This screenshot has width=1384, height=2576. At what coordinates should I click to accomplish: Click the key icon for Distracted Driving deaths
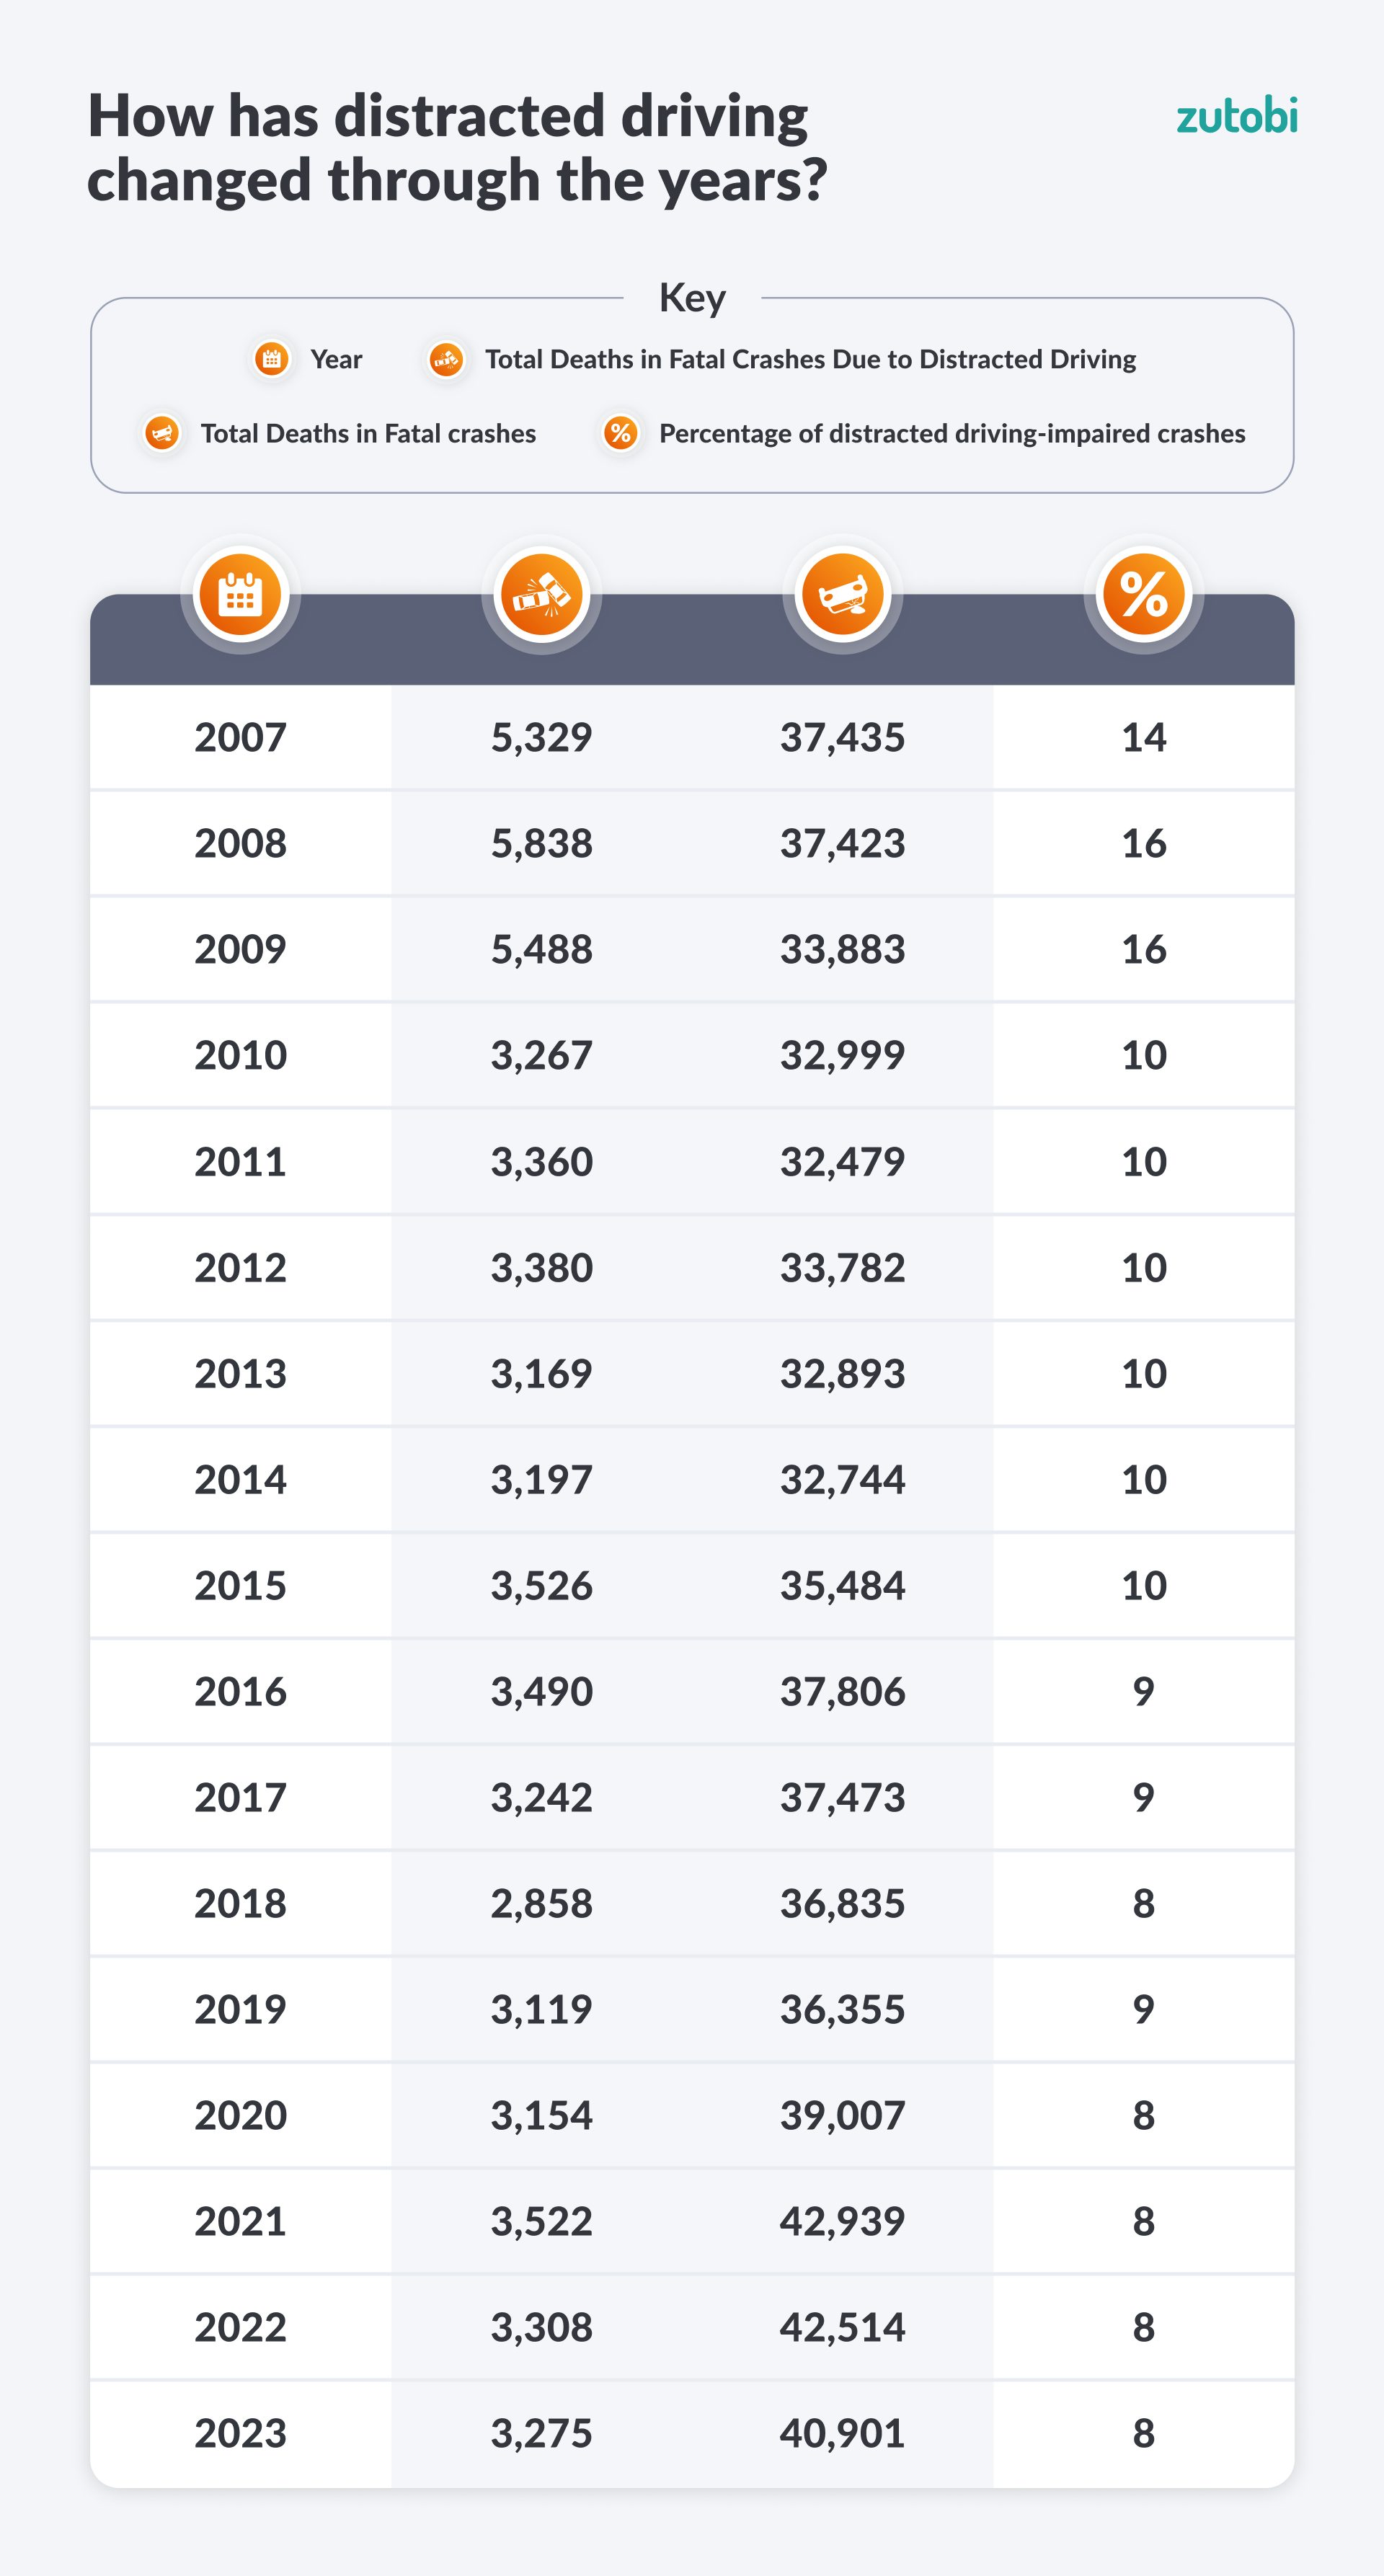click(x=446, y=359)
